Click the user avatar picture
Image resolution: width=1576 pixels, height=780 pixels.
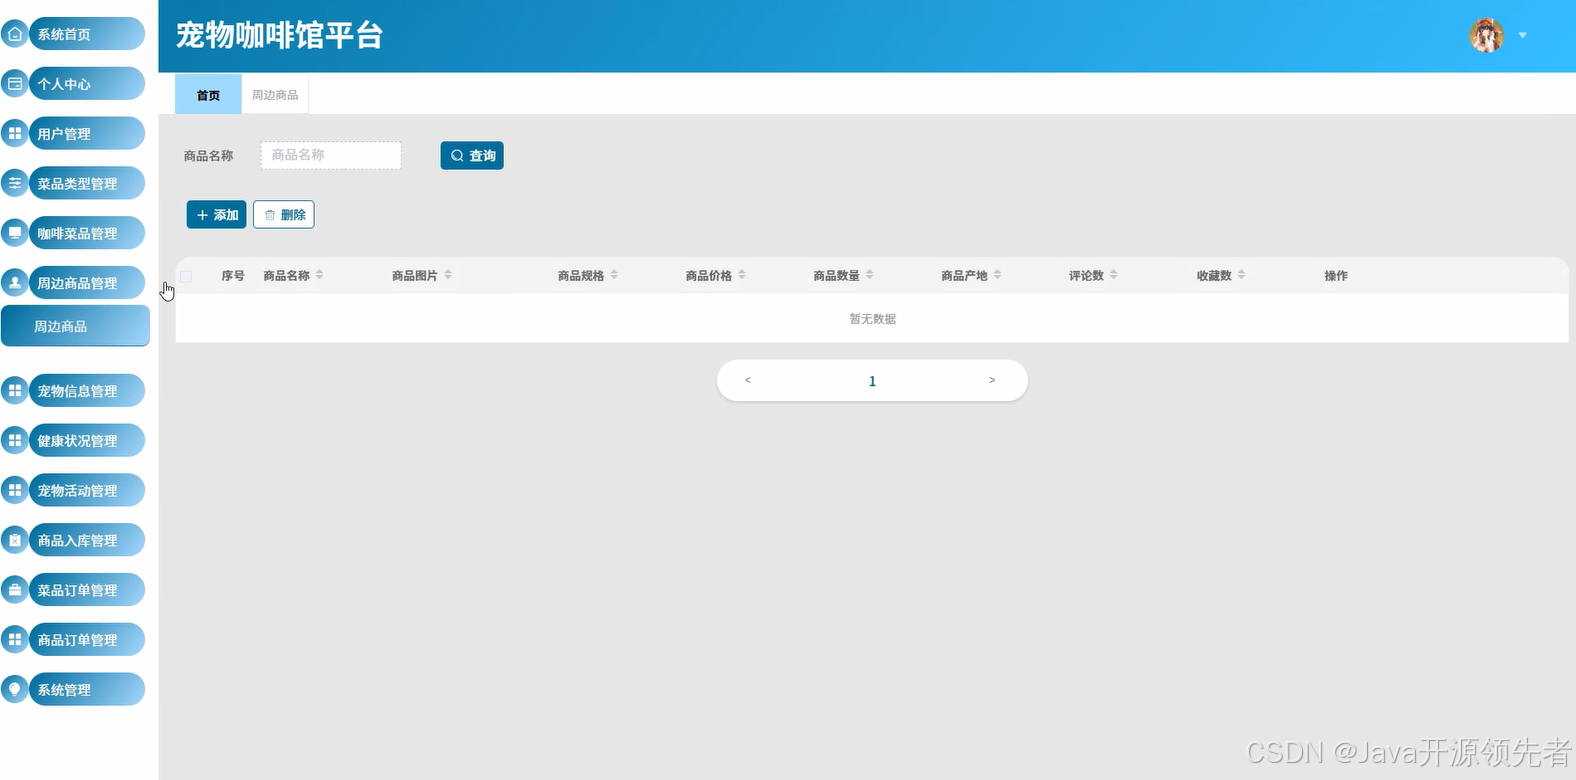[x=1487, y=35]
